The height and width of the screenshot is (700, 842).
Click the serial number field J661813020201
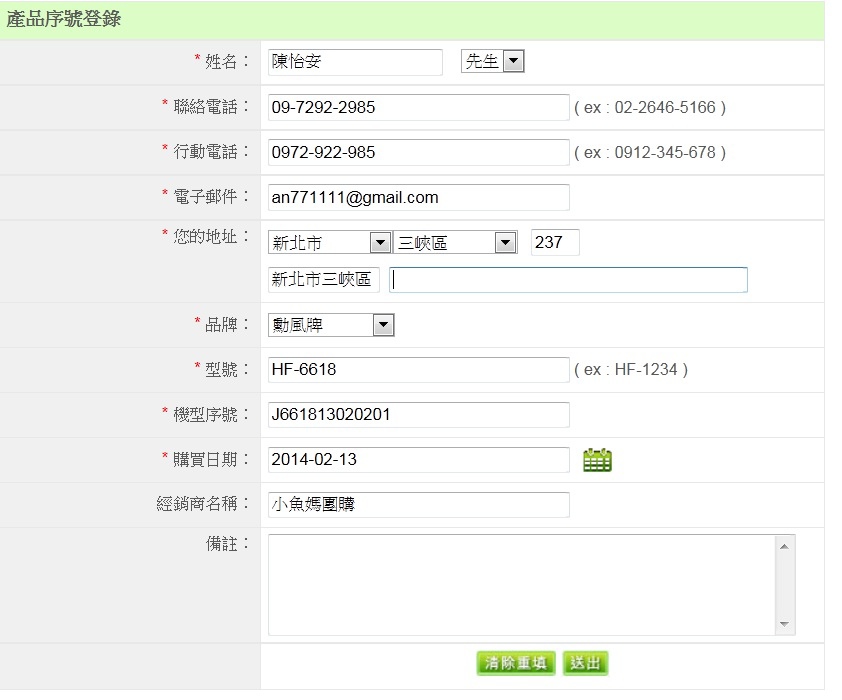(418, 414)
